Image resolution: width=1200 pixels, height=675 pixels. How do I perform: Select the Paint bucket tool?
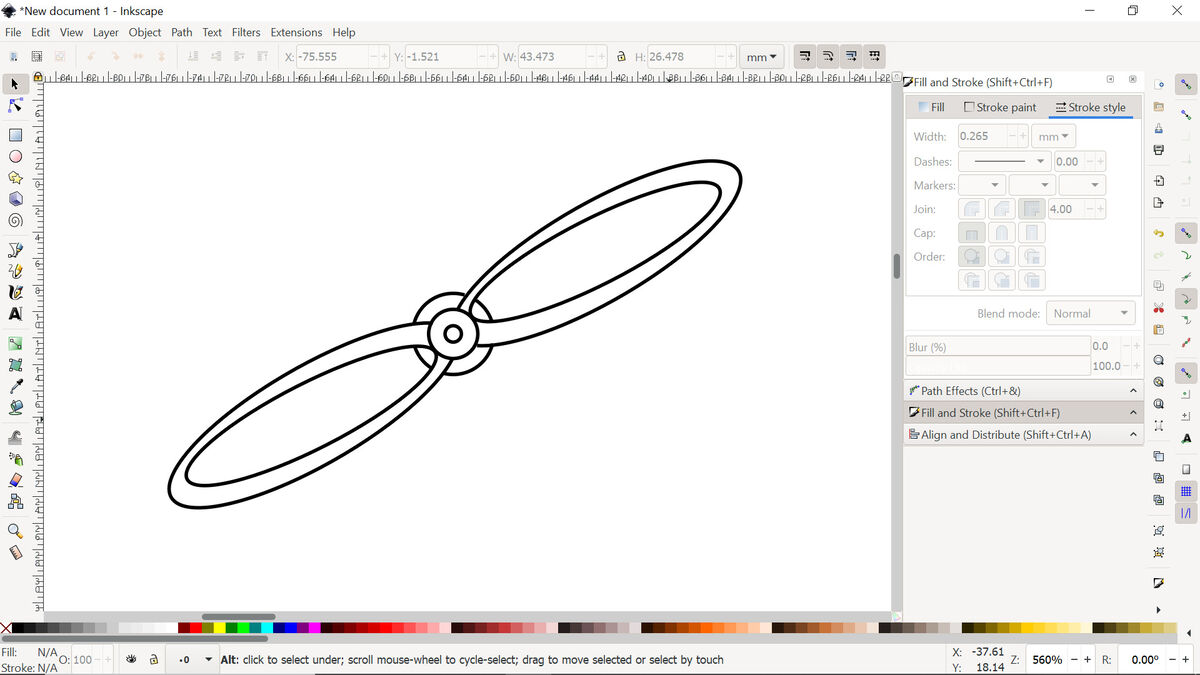(15, 408)
